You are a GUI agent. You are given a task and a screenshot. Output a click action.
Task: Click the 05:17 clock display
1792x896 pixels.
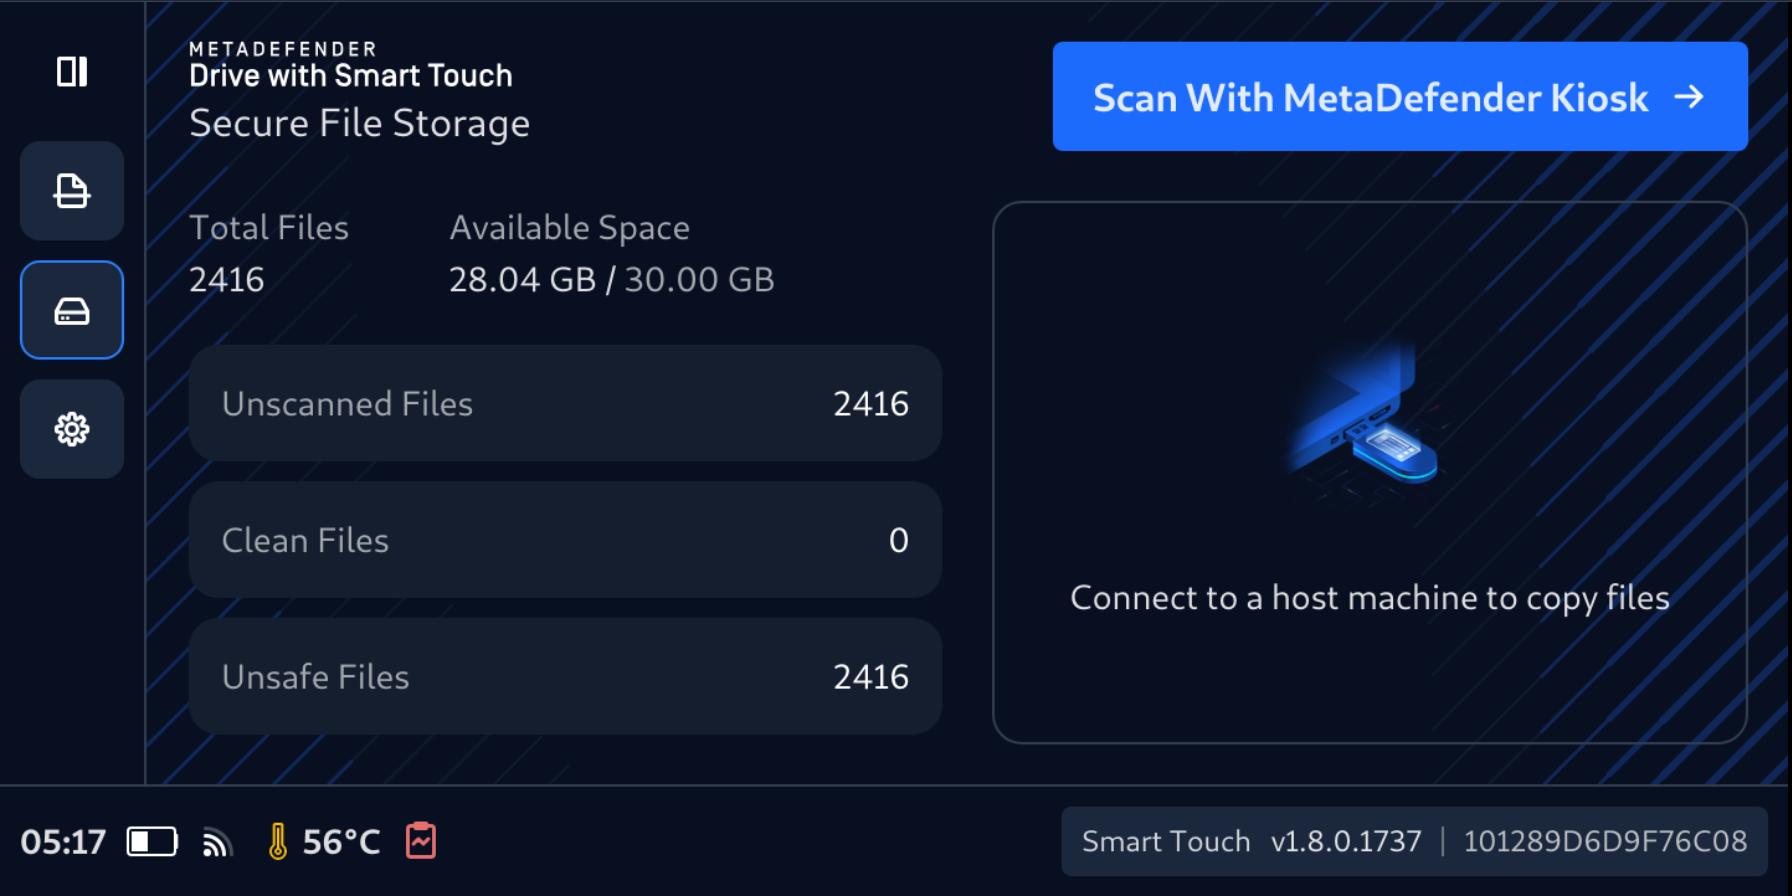(63, 842)
